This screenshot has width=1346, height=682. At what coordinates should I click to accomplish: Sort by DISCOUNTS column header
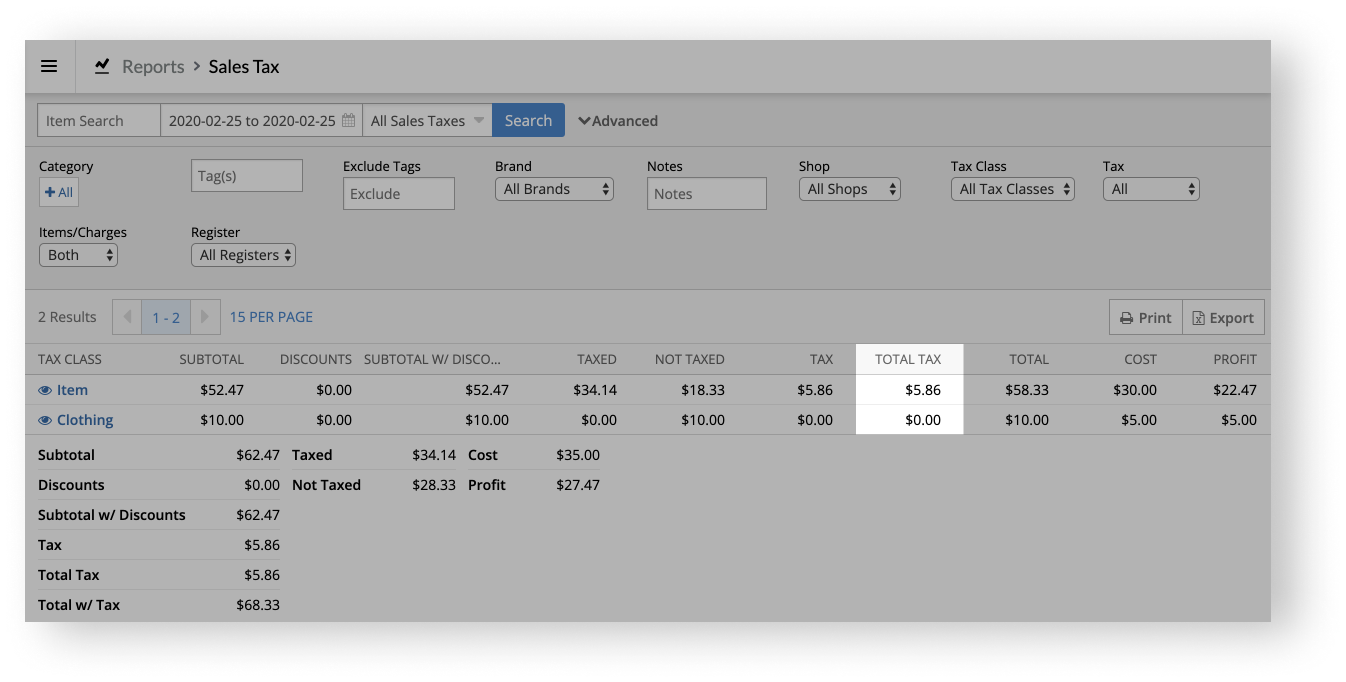(x=316, y=359)
